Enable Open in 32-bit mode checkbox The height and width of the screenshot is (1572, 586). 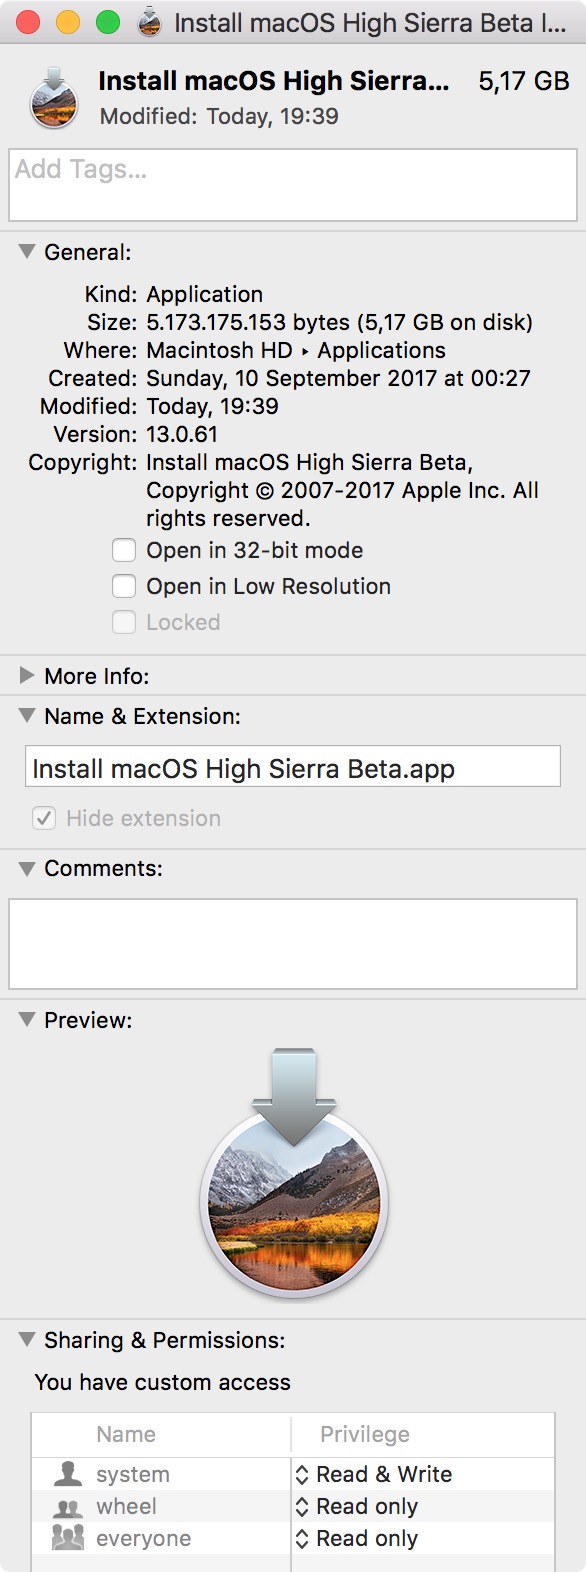(x=124, y=550)
